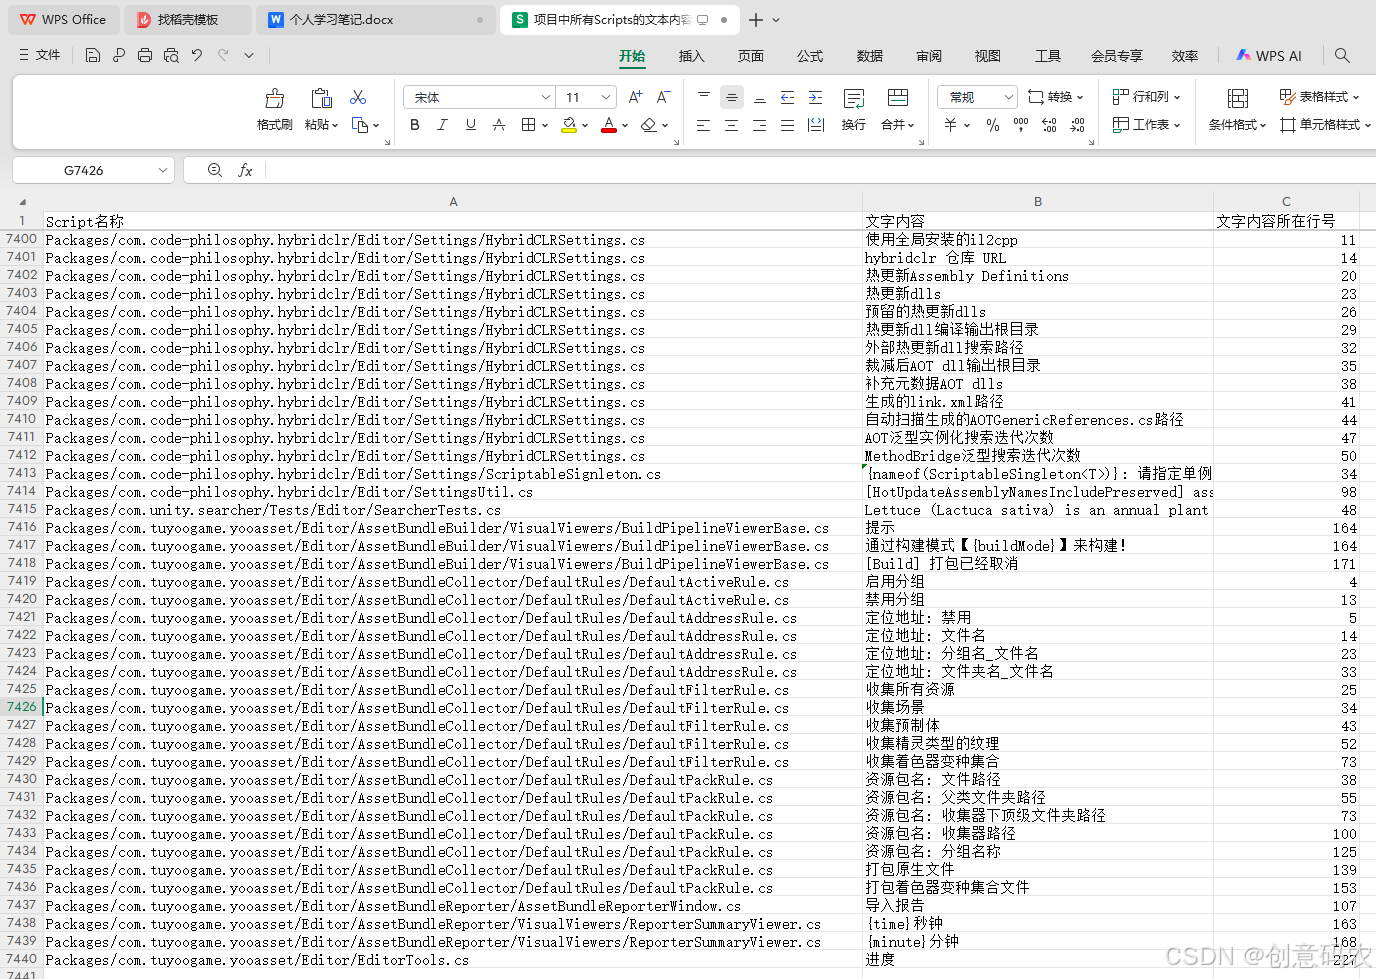Click the 合并 merge cells button
Screen dimensions: 1376x979
pos(893,124)
